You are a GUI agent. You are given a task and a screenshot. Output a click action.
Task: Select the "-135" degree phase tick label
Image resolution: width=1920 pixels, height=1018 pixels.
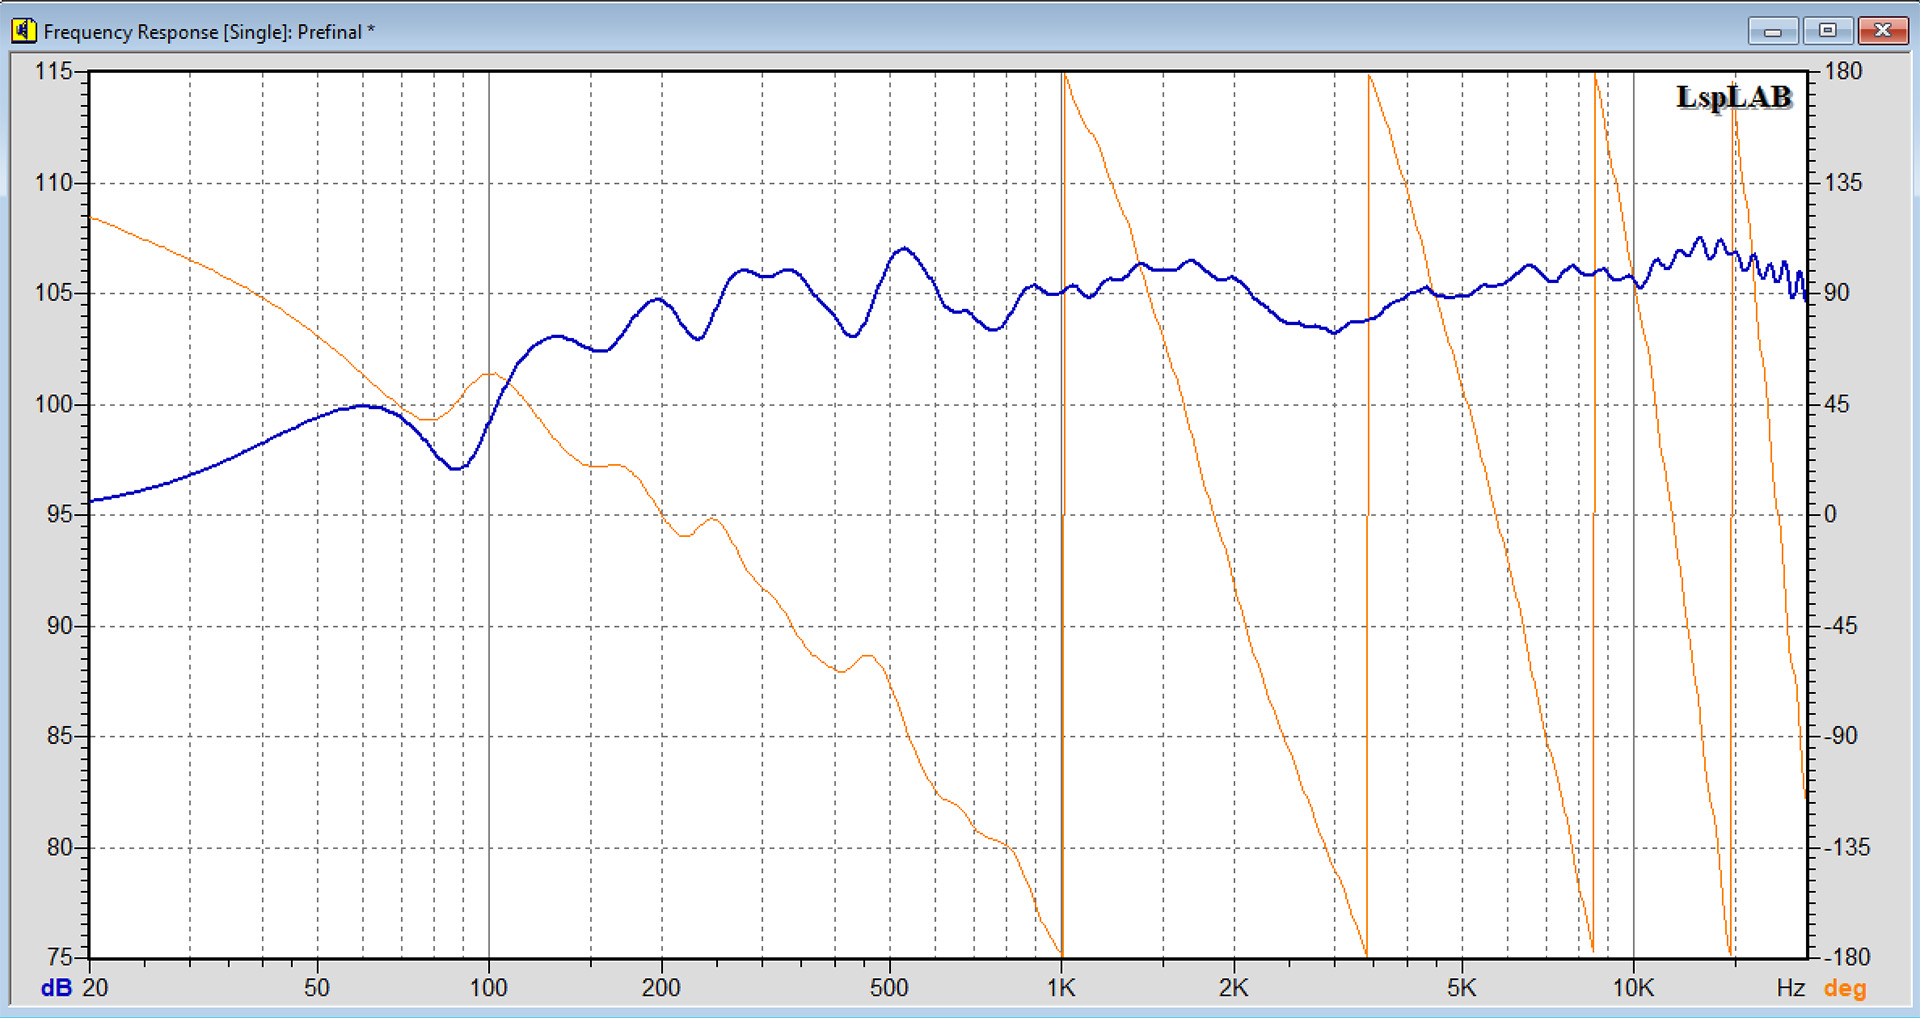pyautogui.click(x=1847, y=847)
